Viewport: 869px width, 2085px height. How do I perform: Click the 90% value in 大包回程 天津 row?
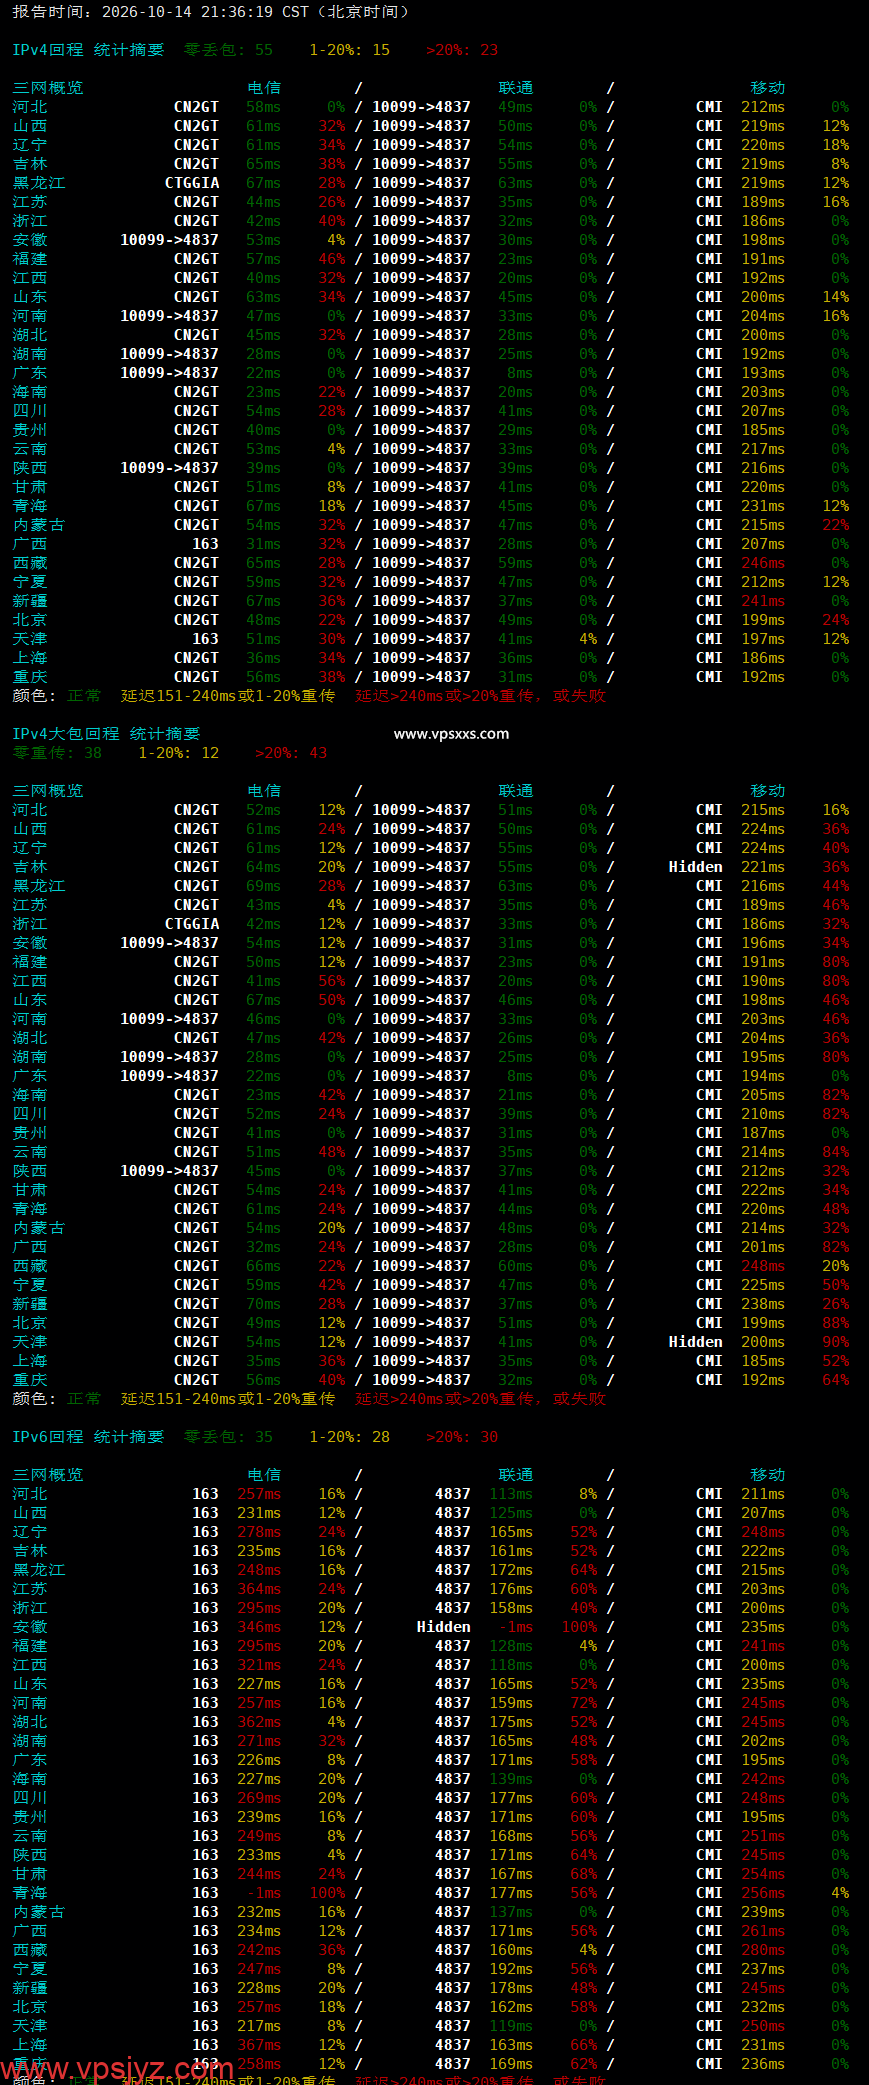[x=836, y=1342]
